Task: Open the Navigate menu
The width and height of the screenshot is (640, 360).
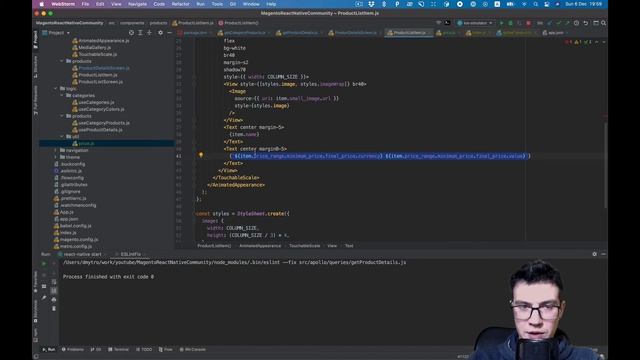Action: tap(137, 4)
